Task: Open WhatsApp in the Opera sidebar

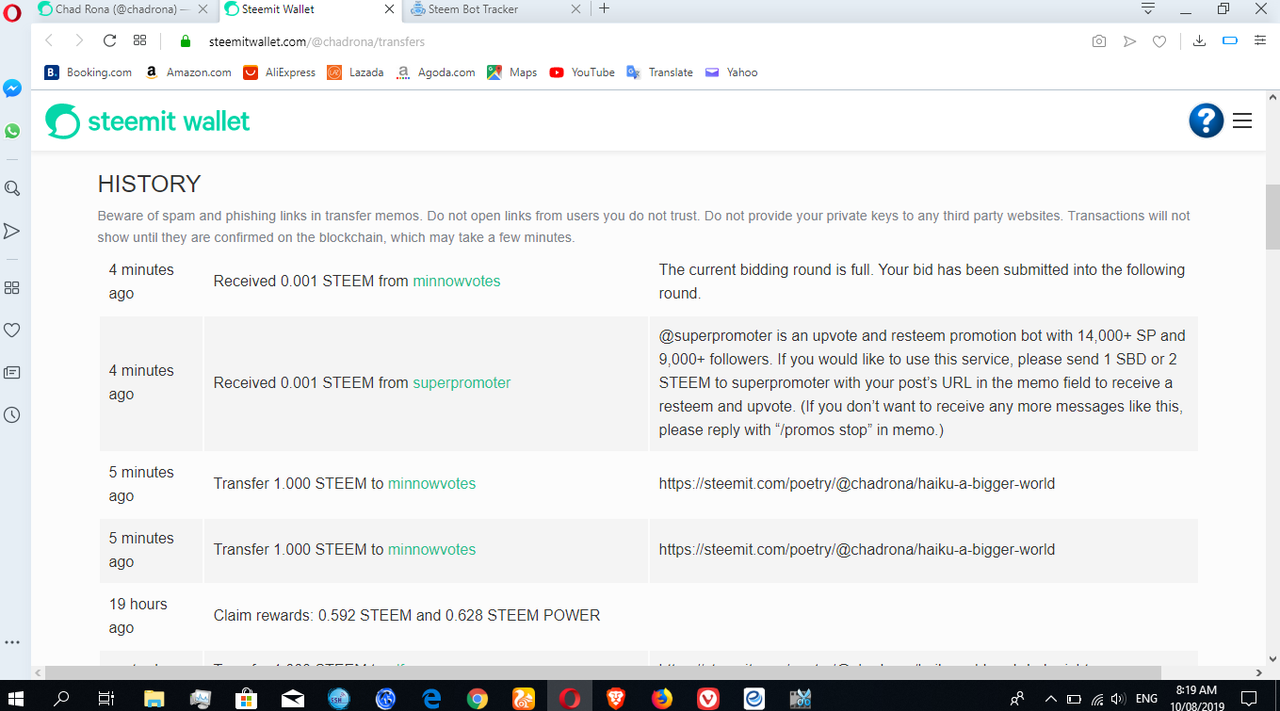Action: pos(12,131)
